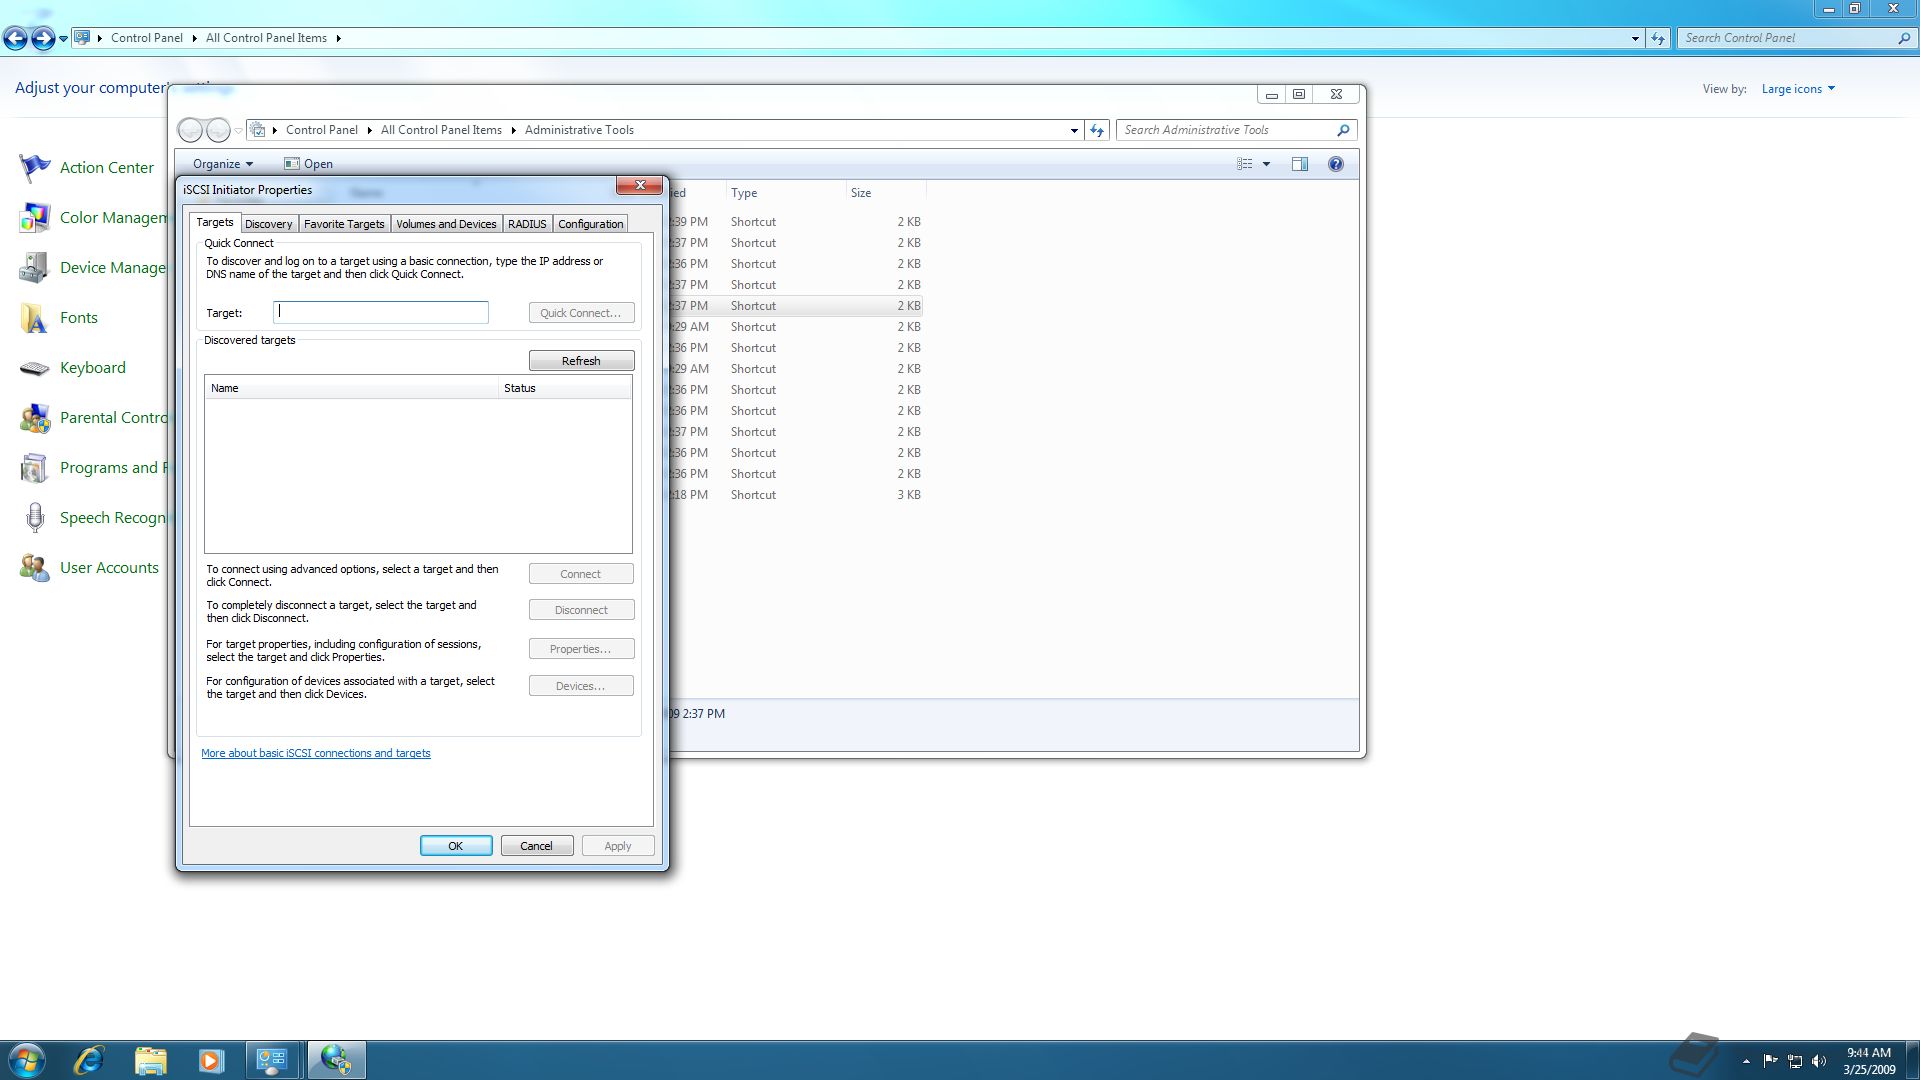
Task: Toggle preview pane in Administrative Tools
Action: [x=1300, y=164]
